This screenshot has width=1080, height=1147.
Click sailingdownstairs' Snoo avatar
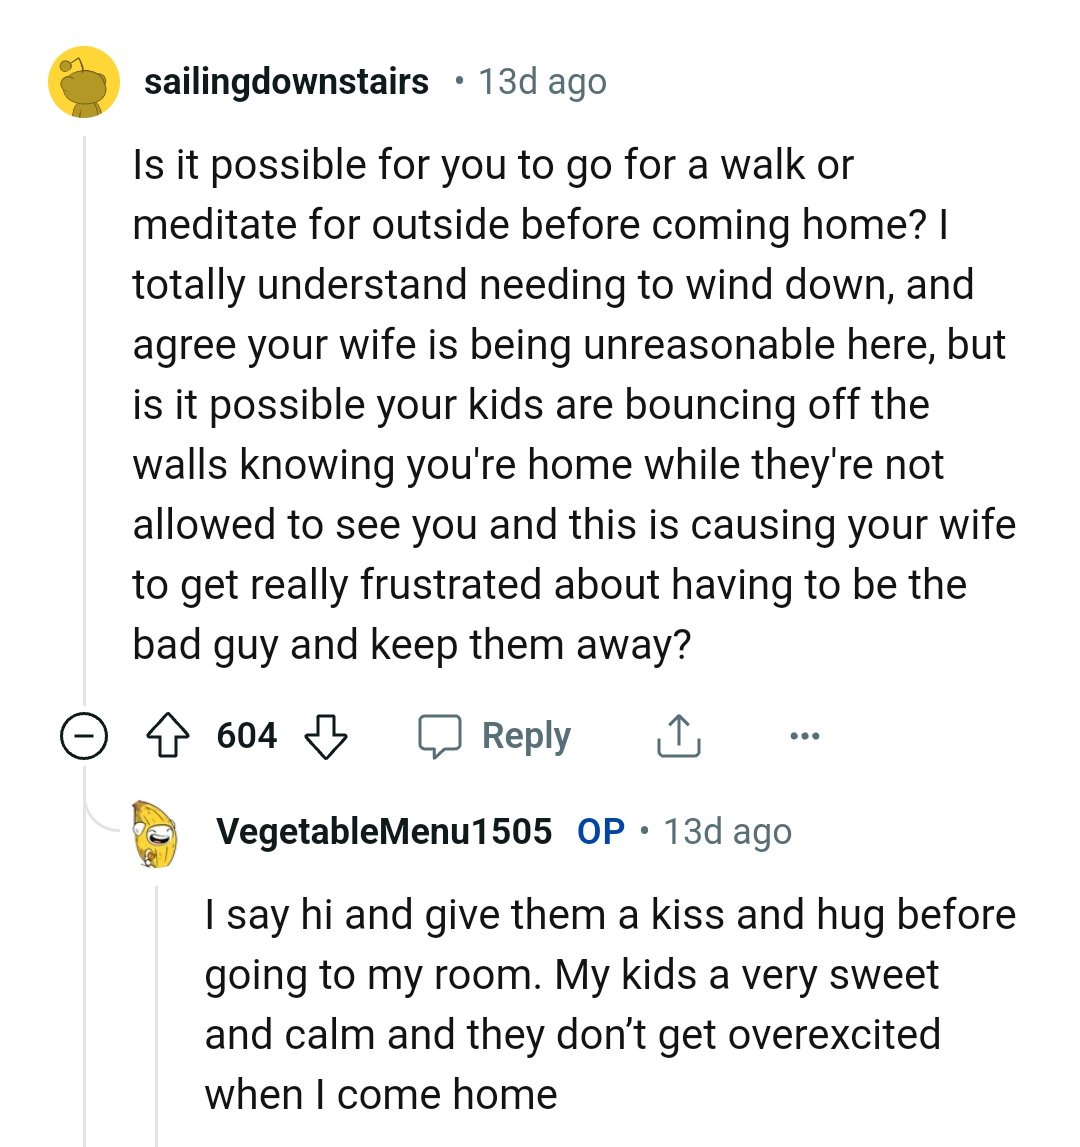[84, 81]
